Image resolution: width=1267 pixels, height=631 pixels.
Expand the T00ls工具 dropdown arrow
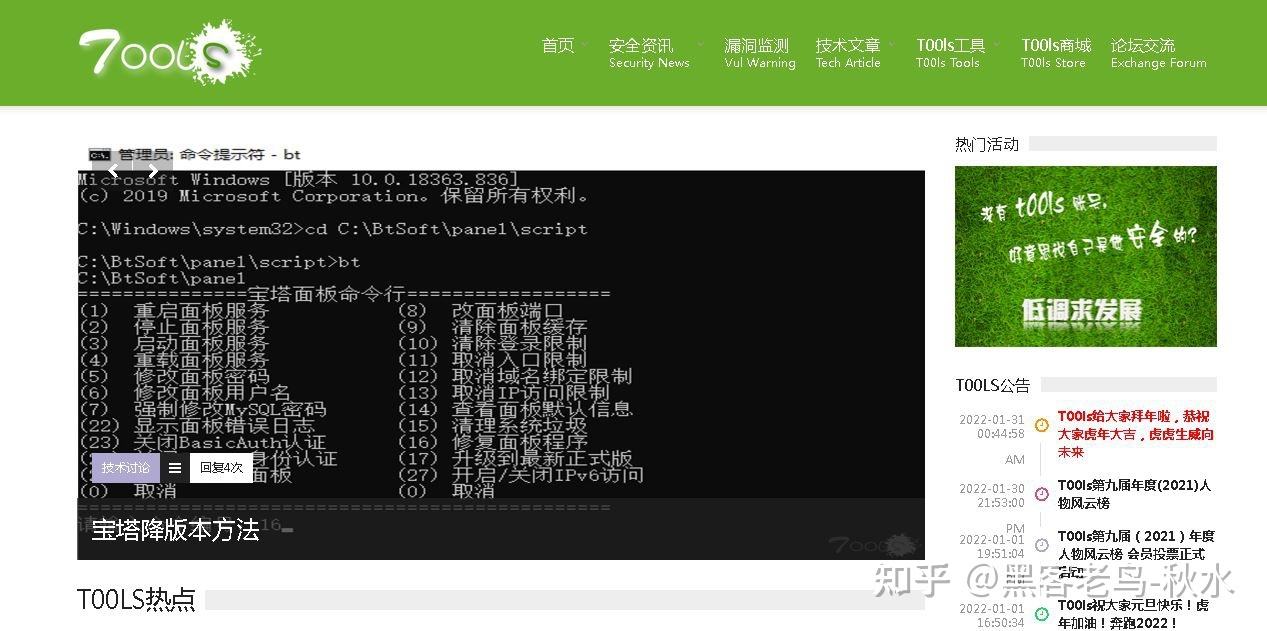[x=996, y=45]
